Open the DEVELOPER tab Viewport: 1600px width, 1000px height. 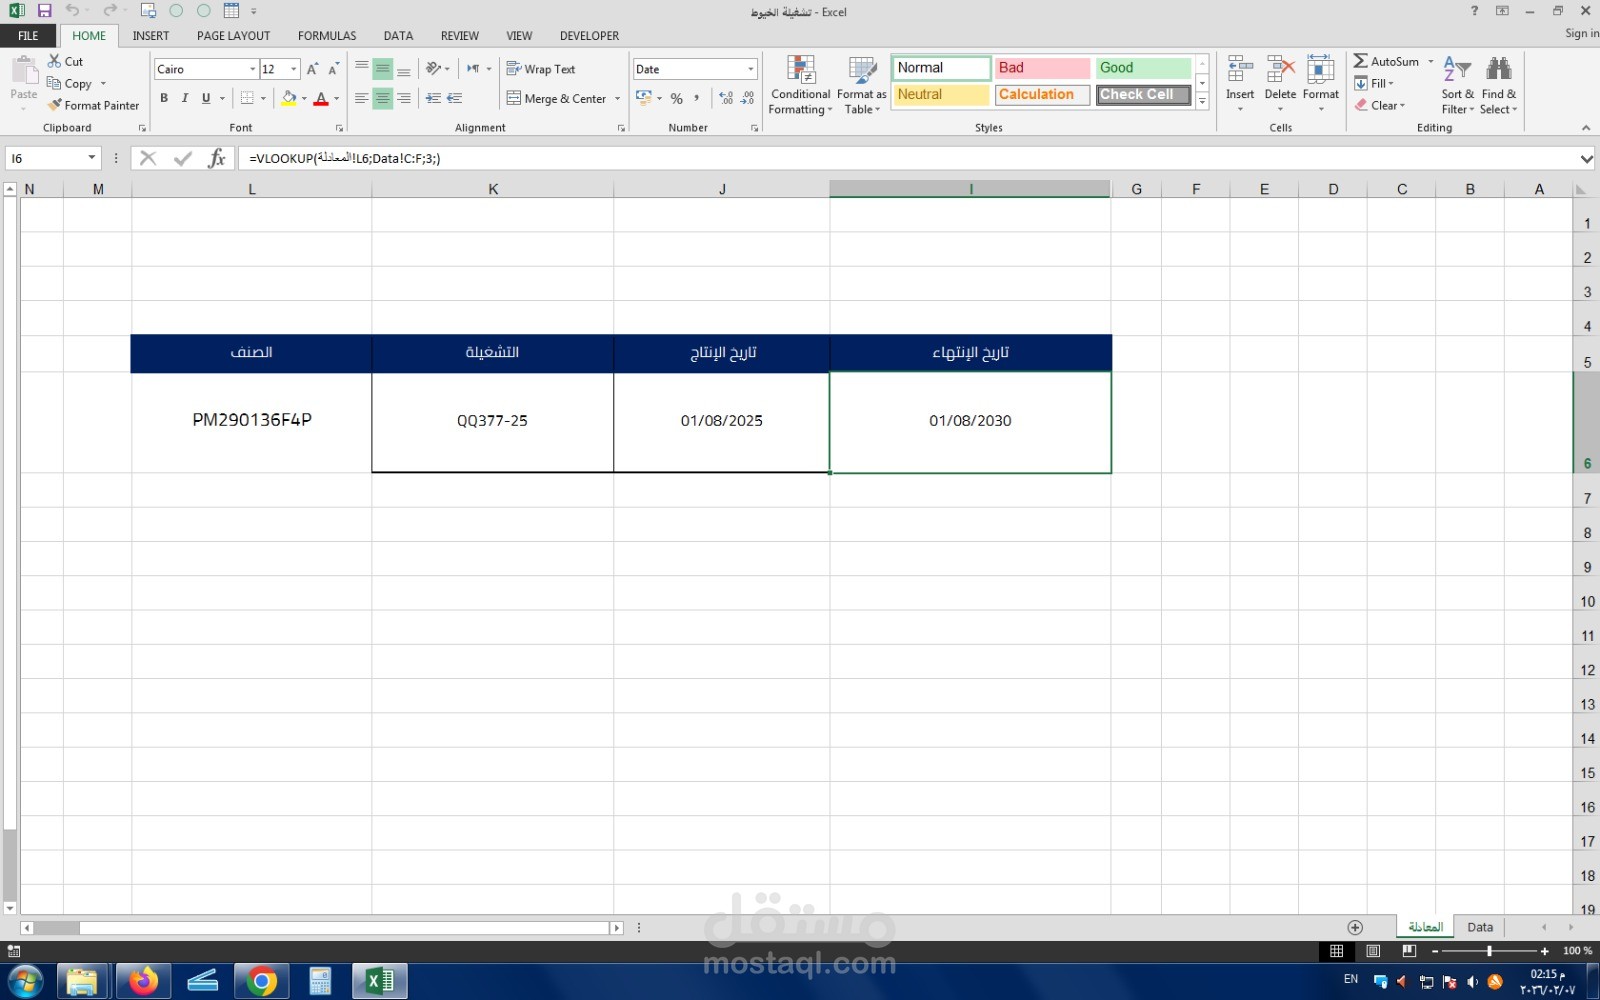coord(589,36)
